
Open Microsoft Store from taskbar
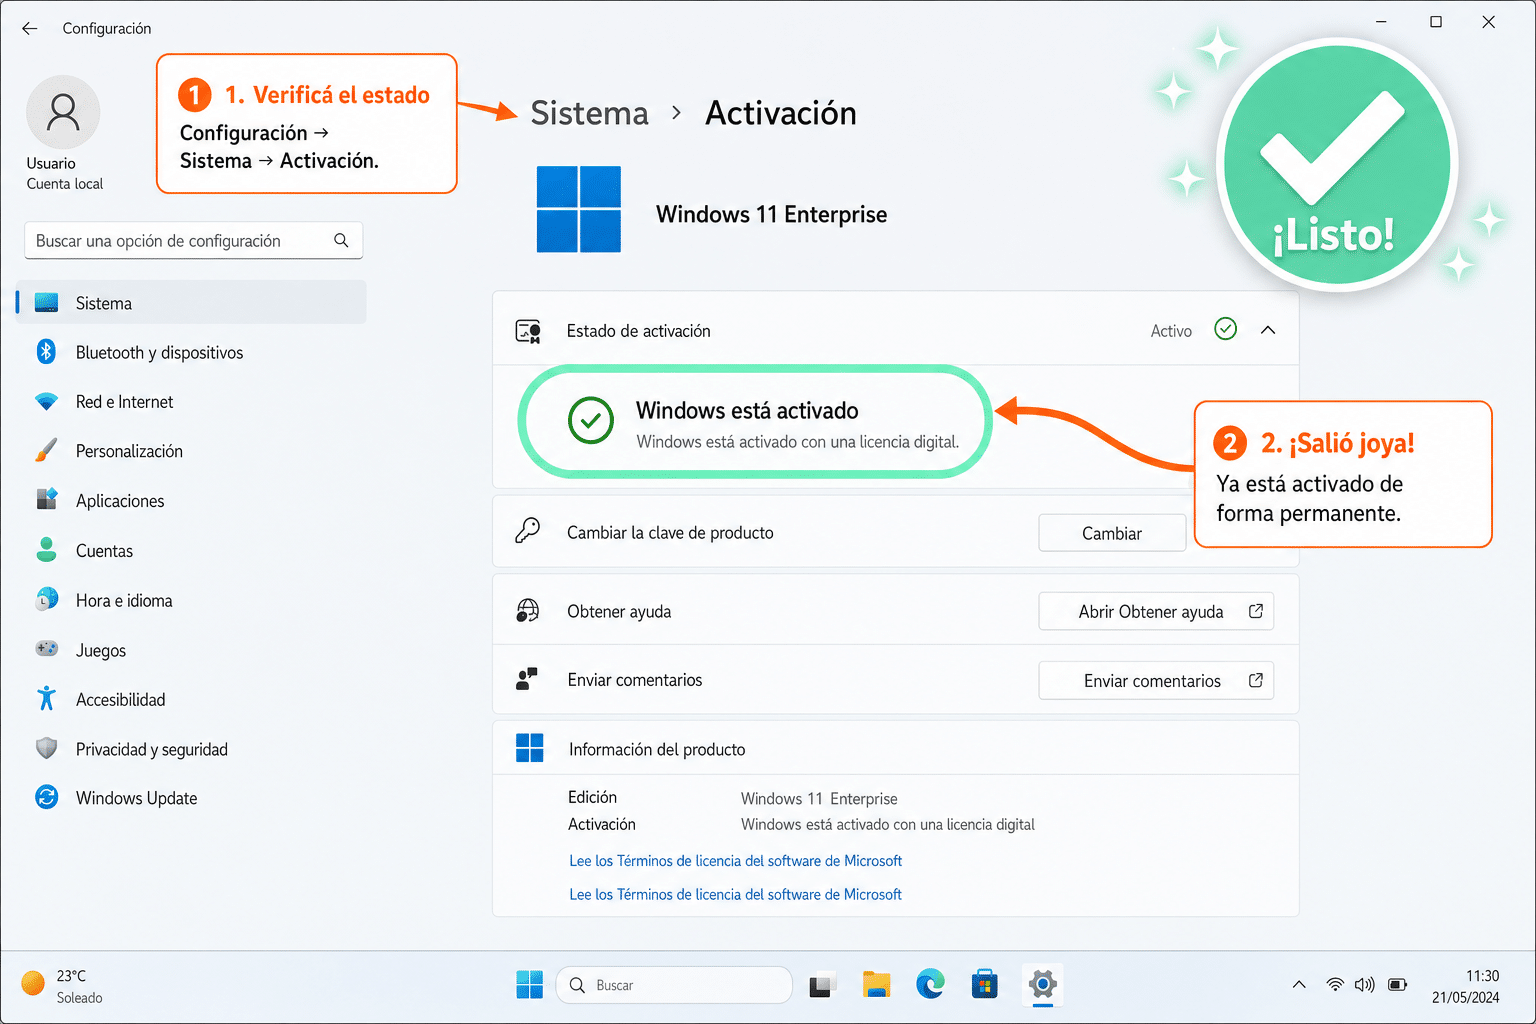[x=985, y=985]
